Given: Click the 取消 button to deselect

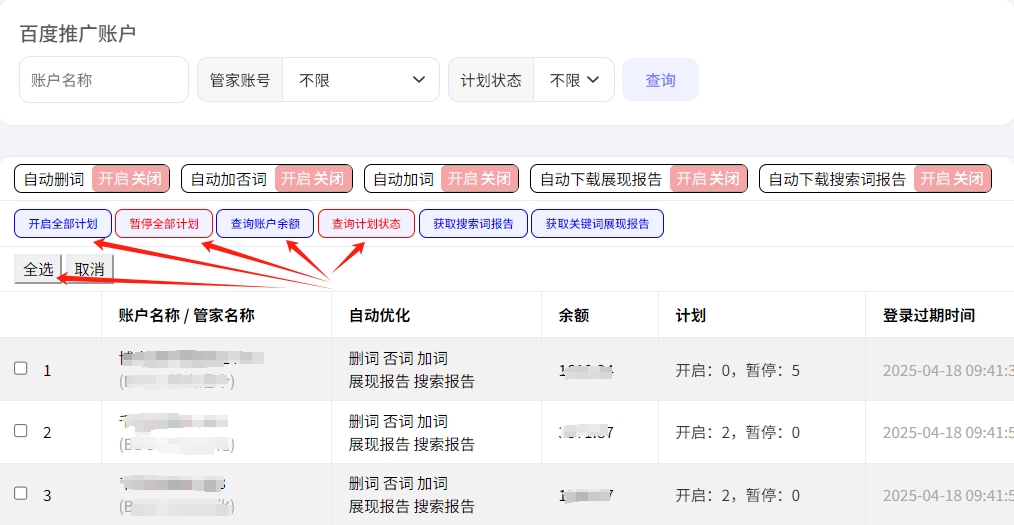Looking at the screenshot, I should point(89,269).
